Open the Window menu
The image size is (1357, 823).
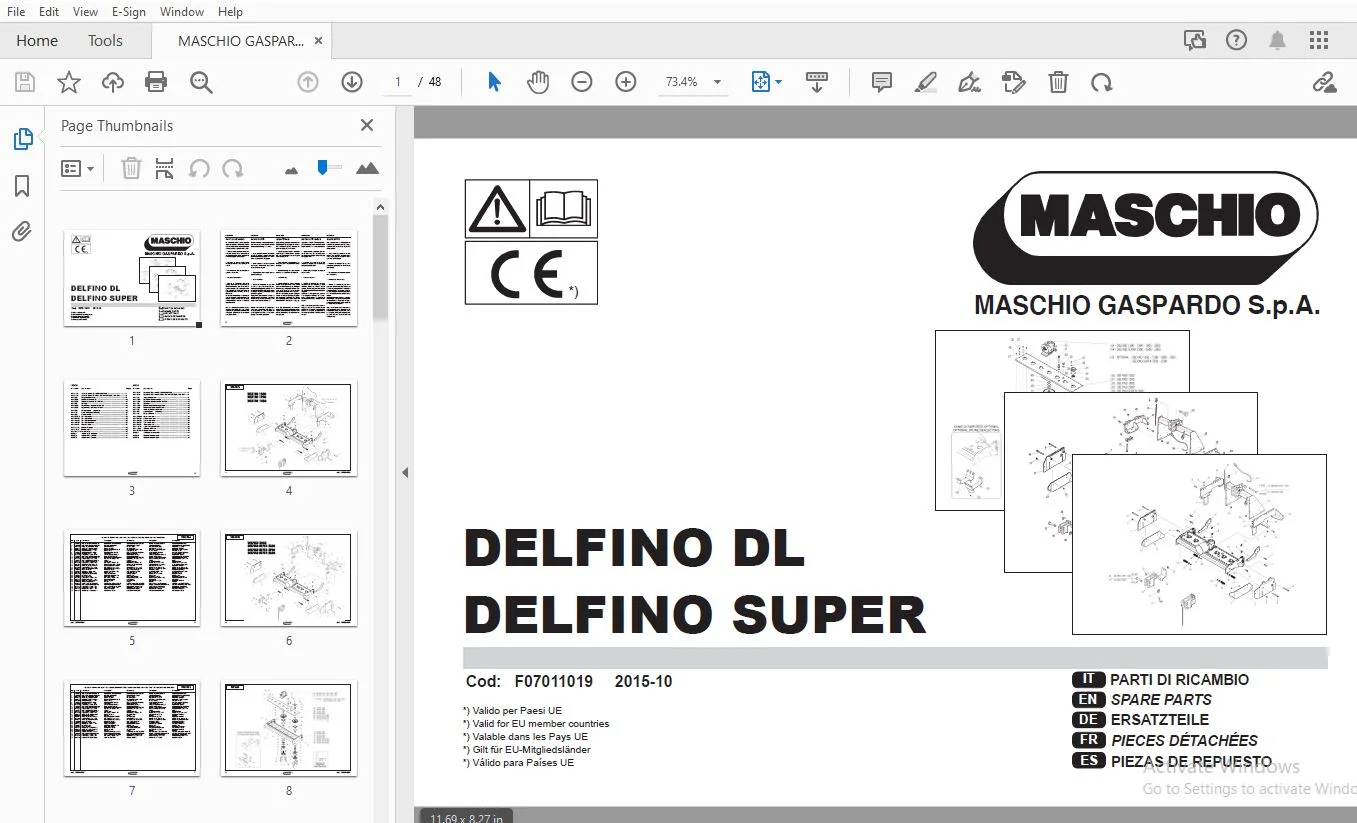[x=182, y=12]
